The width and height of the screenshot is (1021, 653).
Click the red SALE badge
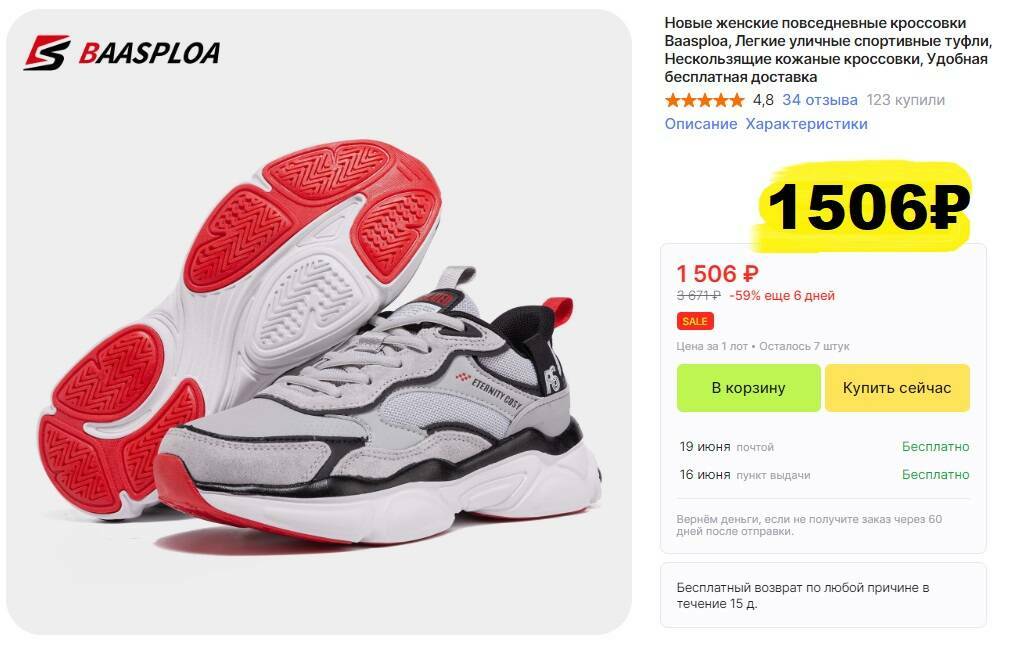[695, 321]
